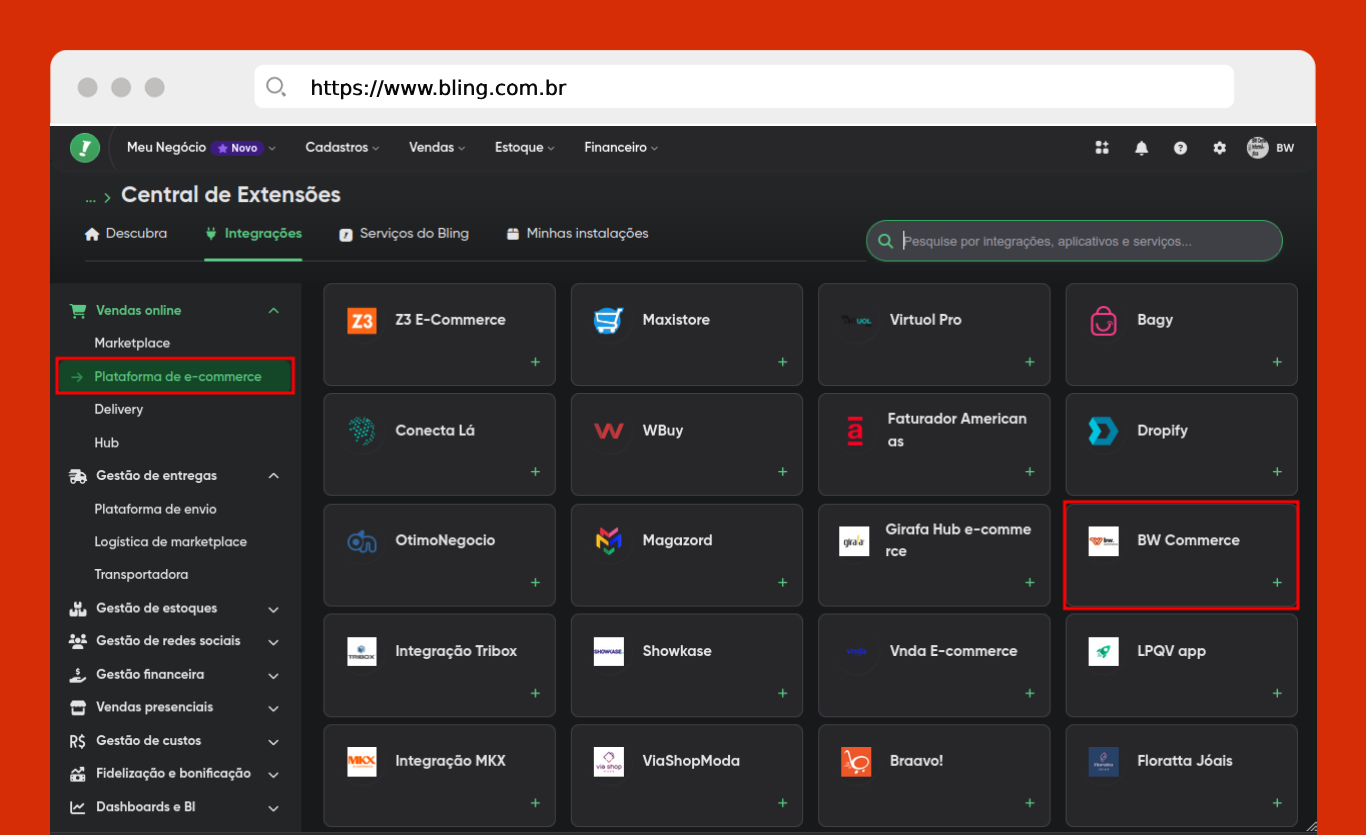Expand the Vendas presenciais section
Screen dimensions: 1366x835
click(x=274, y=709)
